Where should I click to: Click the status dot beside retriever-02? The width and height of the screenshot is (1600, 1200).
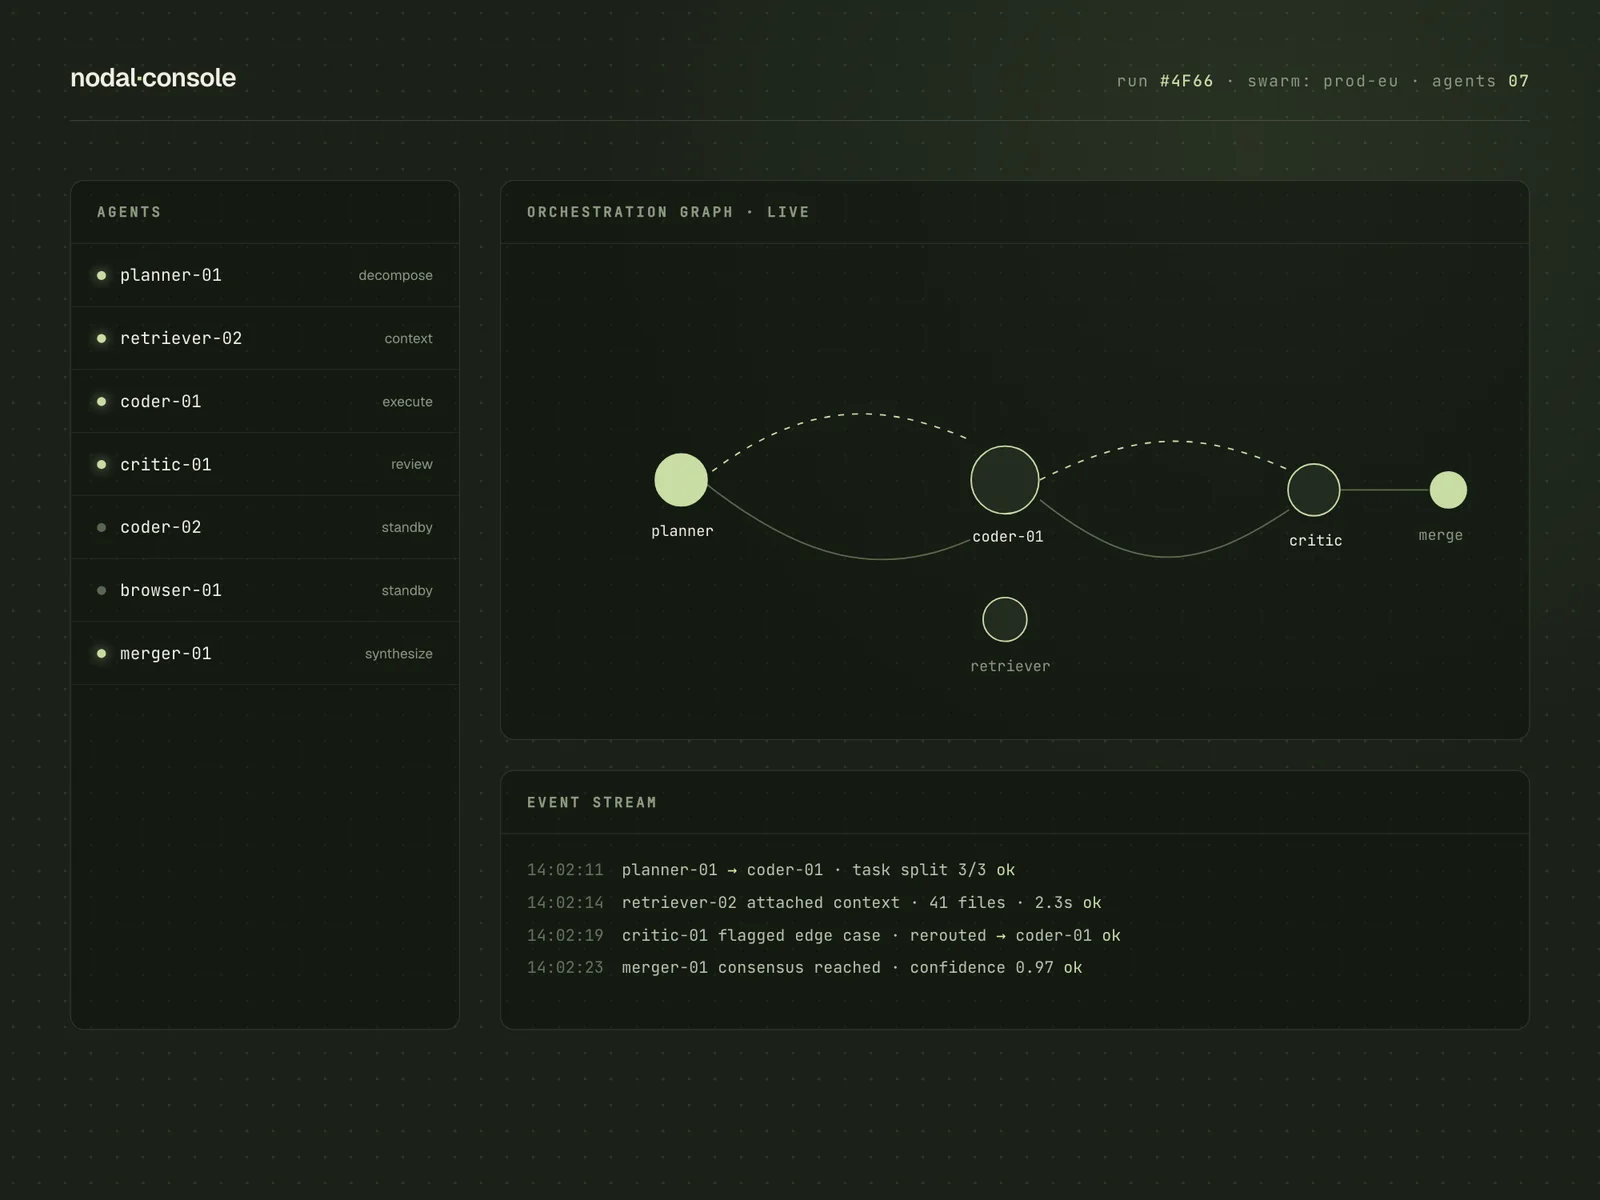(101, 338)
